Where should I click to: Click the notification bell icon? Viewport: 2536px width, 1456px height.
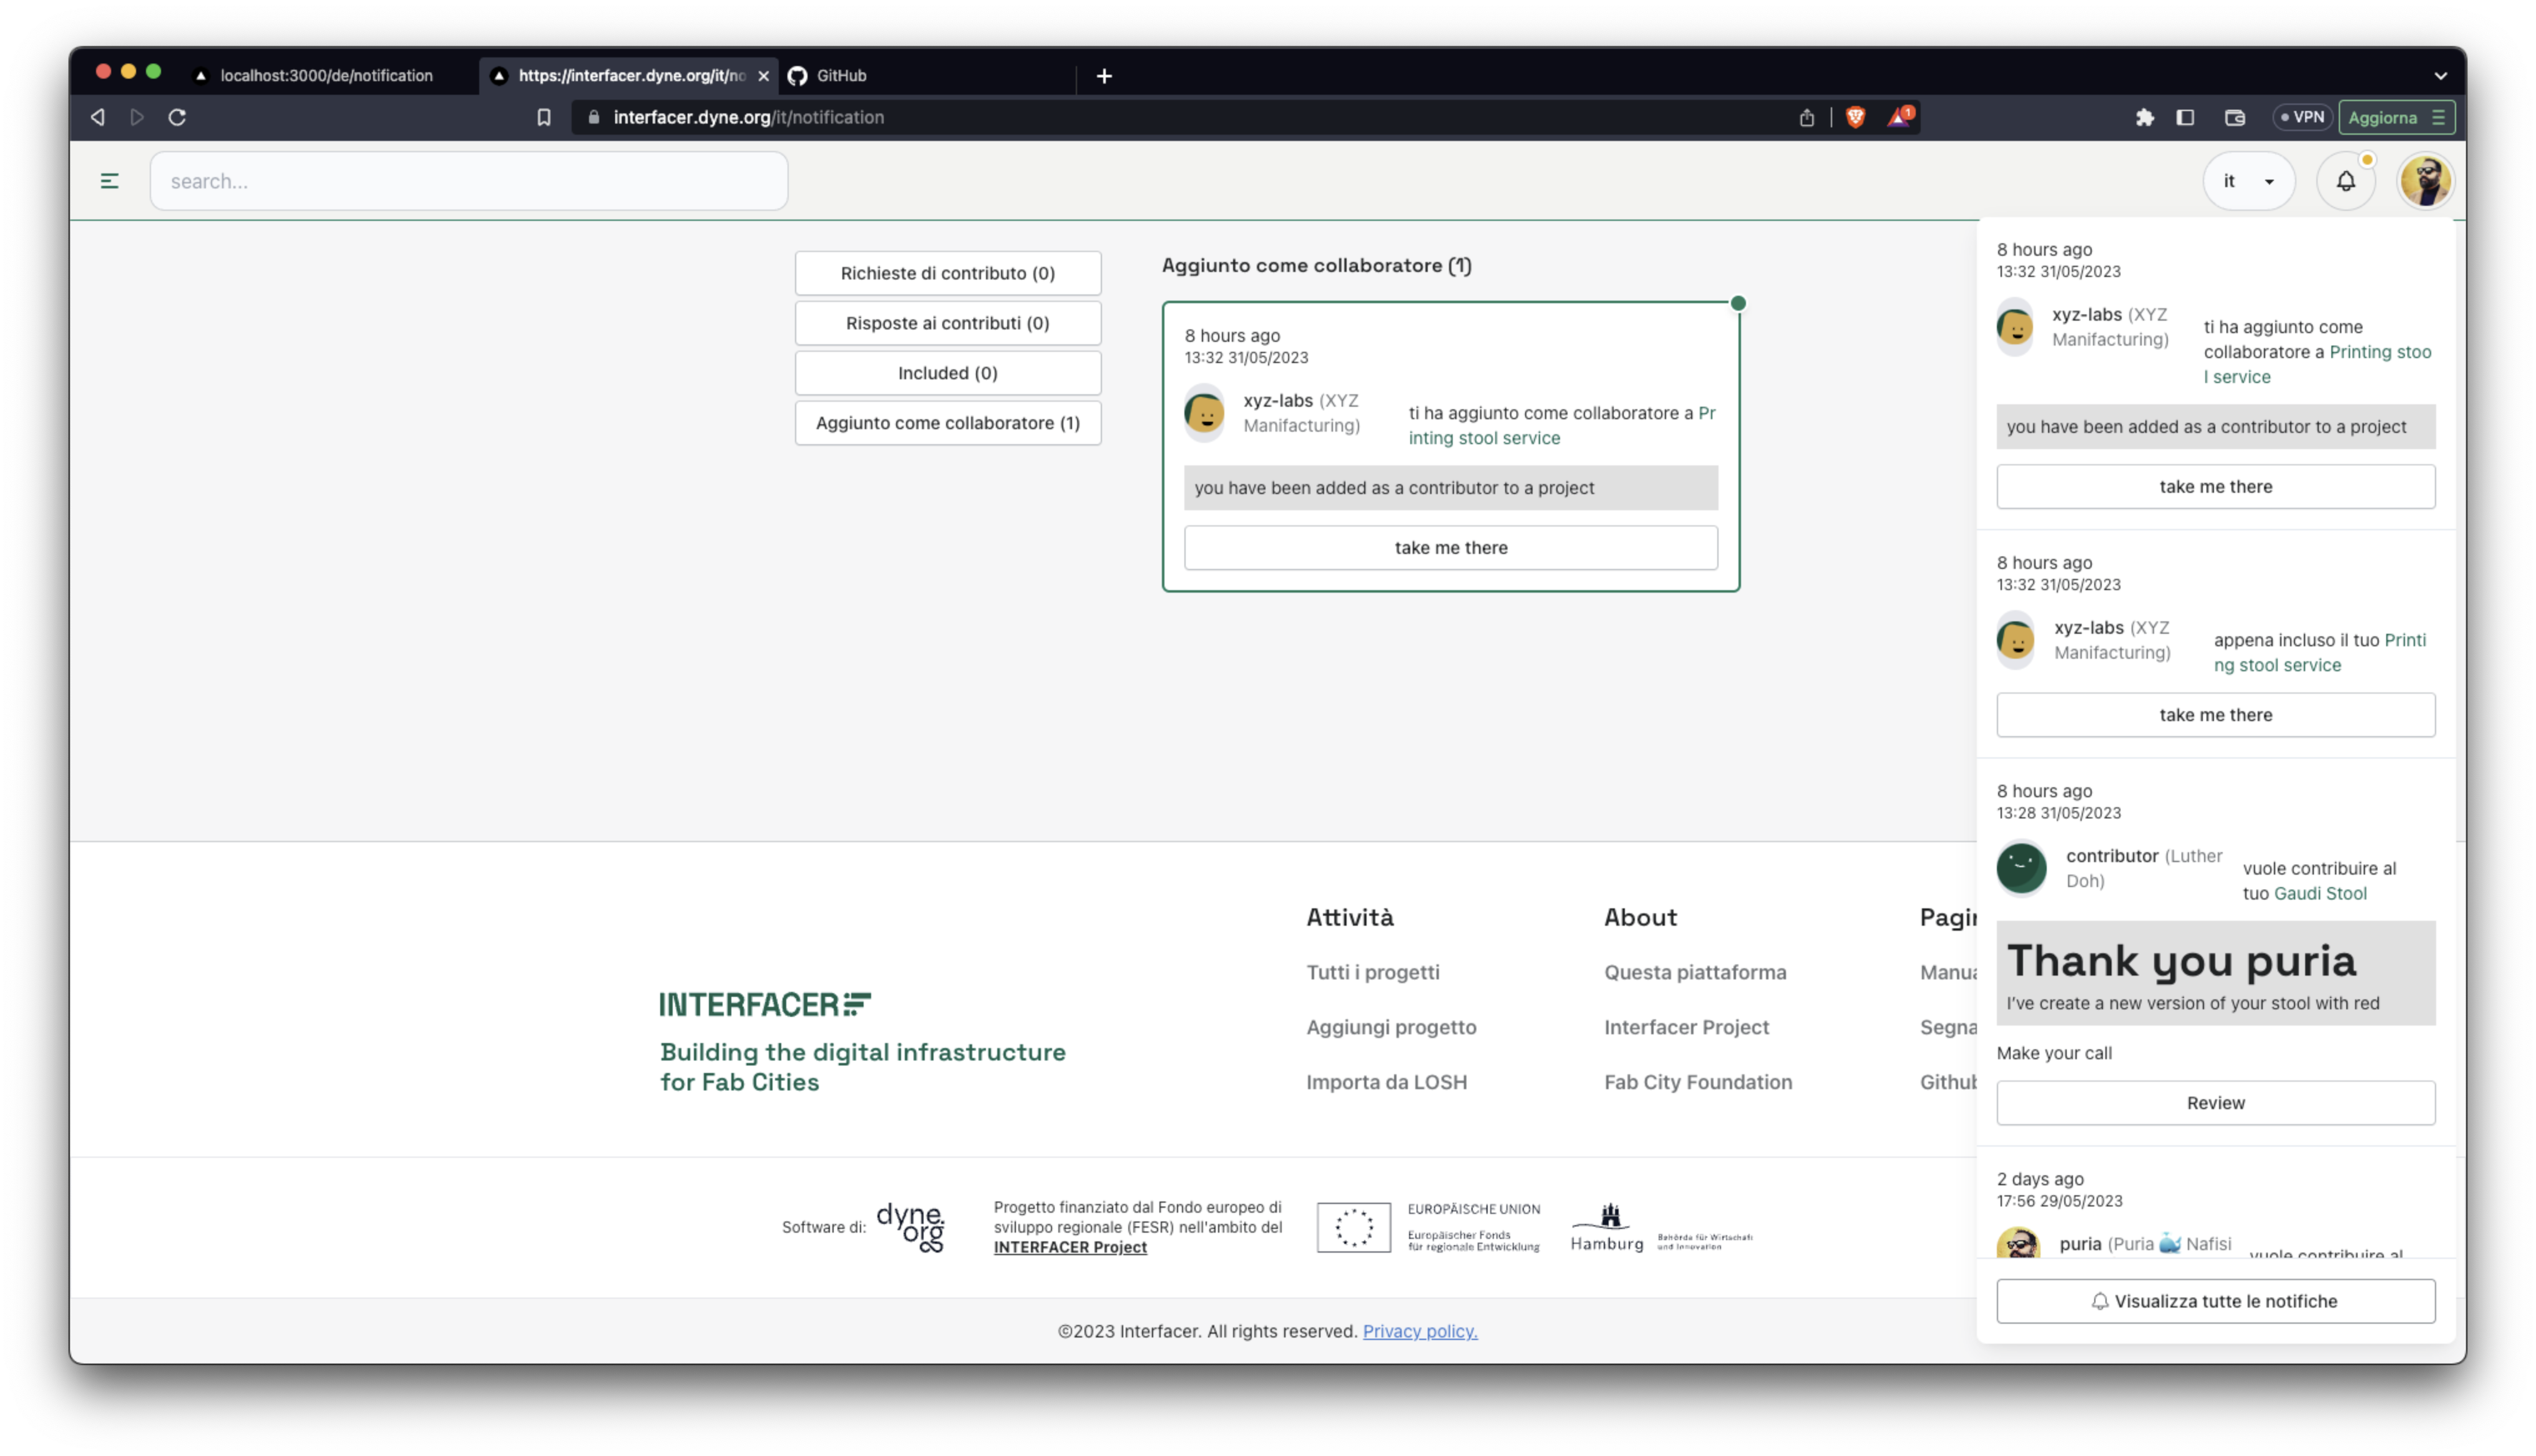coord(2345,181)
